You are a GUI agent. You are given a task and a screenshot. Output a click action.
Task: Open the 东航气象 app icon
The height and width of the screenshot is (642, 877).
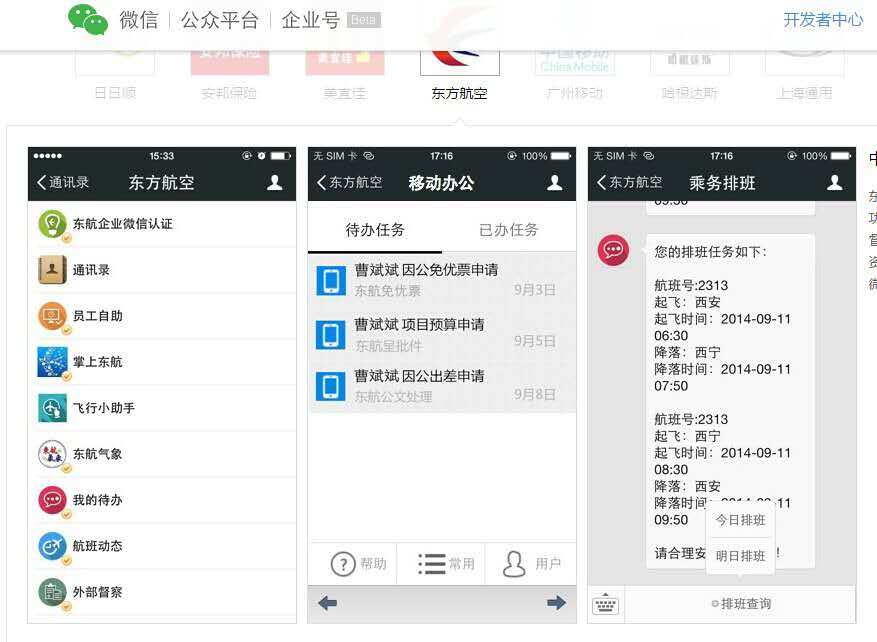click(52, 454)
